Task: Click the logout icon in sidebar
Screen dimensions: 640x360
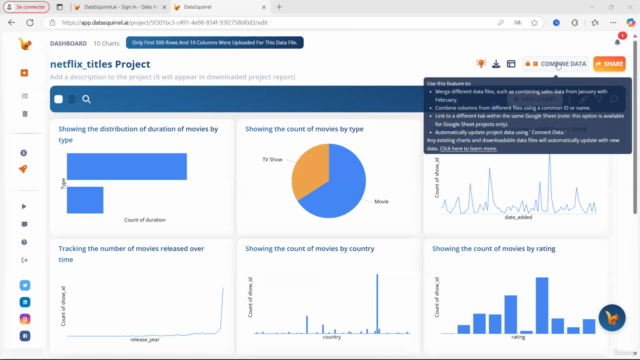Action: [x=24, y=260]
